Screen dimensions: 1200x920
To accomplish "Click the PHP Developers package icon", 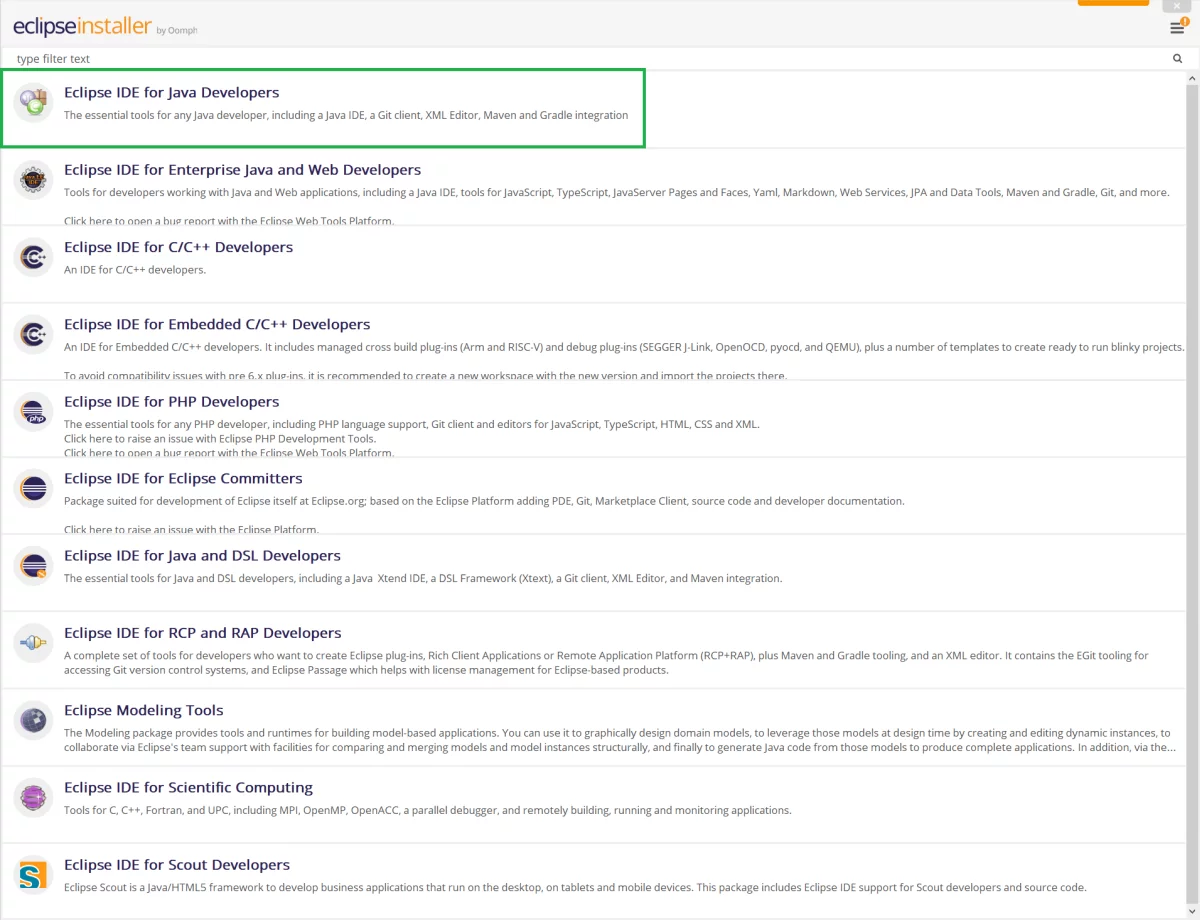I will pos(33,411).
